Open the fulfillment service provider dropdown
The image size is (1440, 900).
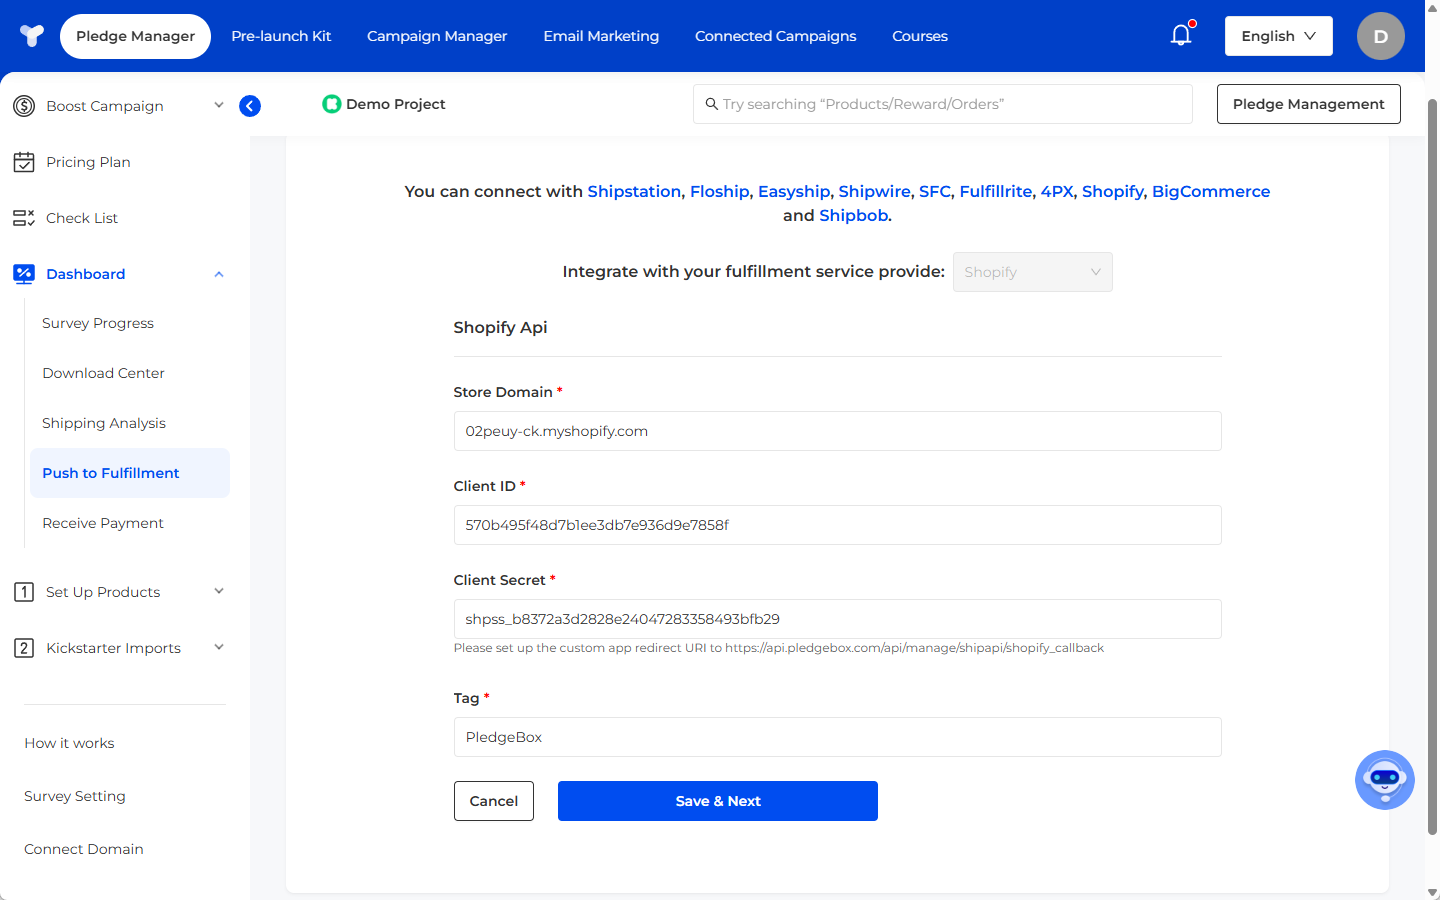coord(1032,272)
